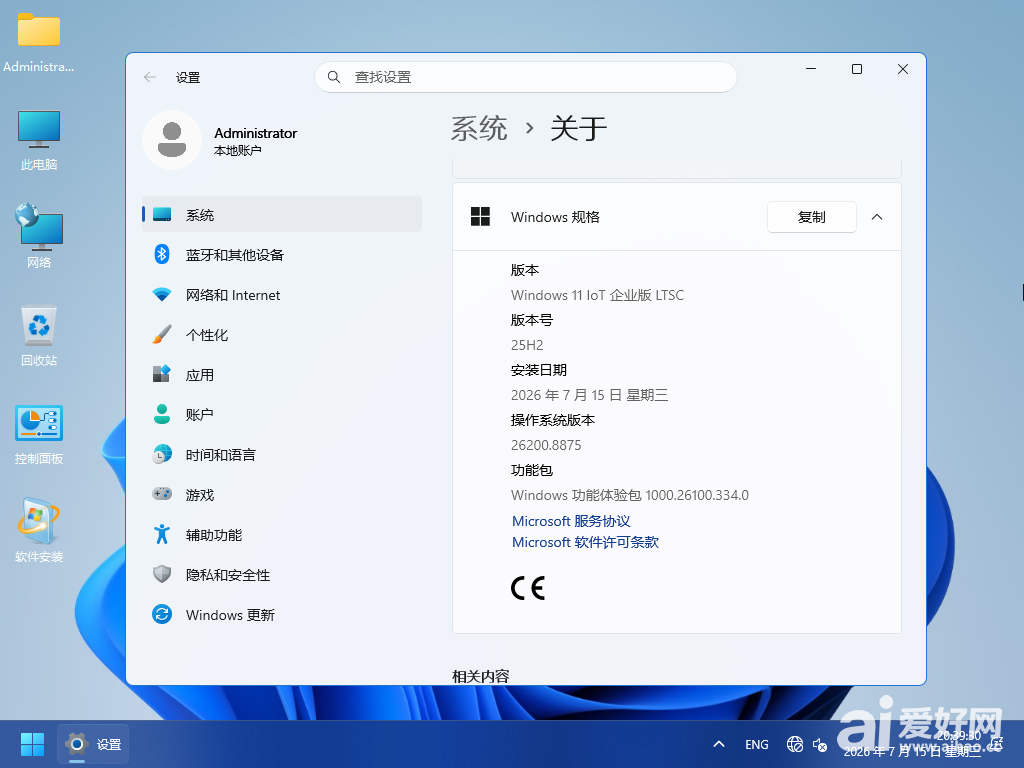Click 系统 in the breadcrumb
Screen dimensions: 1024x768
[479, 128]
